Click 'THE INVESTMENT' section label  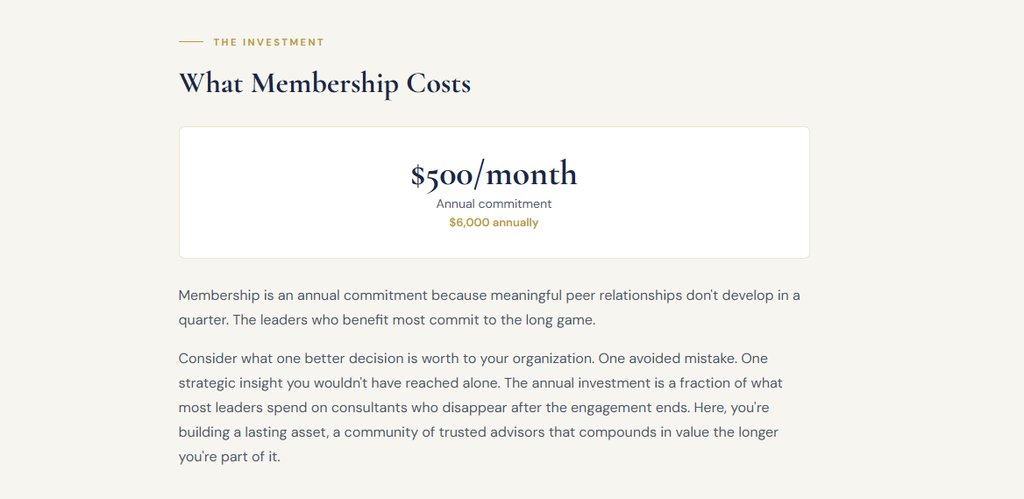tap(268, 42)
